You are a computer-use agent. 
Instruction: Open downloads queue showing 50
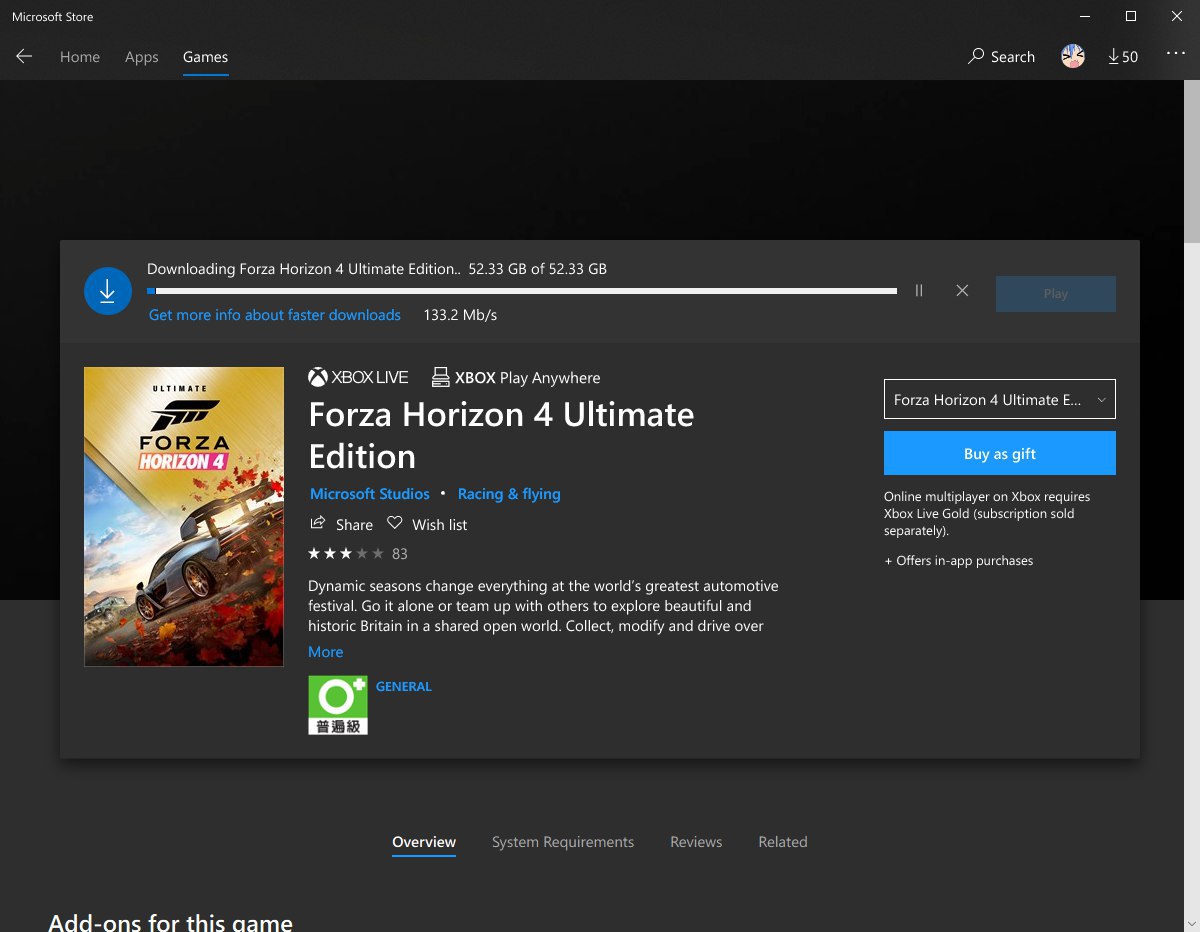[x=1123, y=57]
